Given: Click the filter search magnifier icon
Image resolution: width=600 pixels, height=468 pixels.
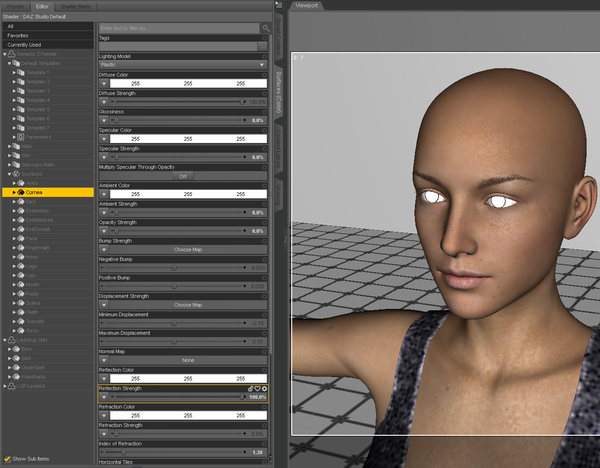Looking at the screenshot, I should 263,27.
